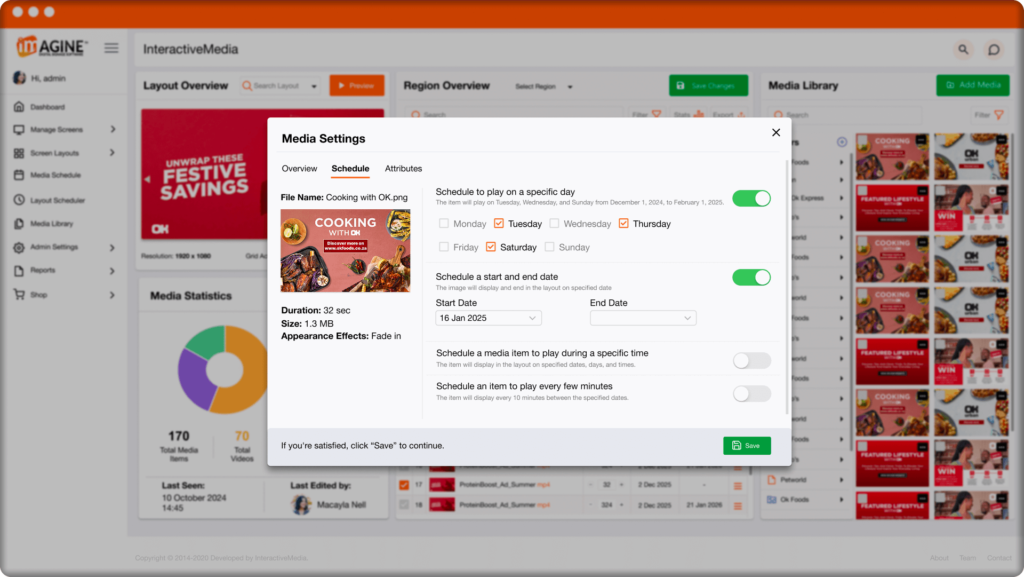Click the Media Settings dialog scrollbar
Screen dimensions: 1024x577
pos(787,287)
